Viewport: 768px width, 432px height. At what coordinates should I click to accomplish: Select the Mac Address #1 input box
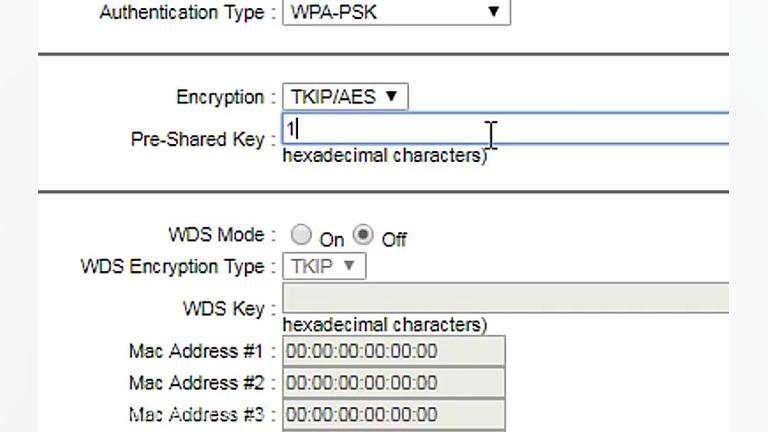click(x=394, y=351)
